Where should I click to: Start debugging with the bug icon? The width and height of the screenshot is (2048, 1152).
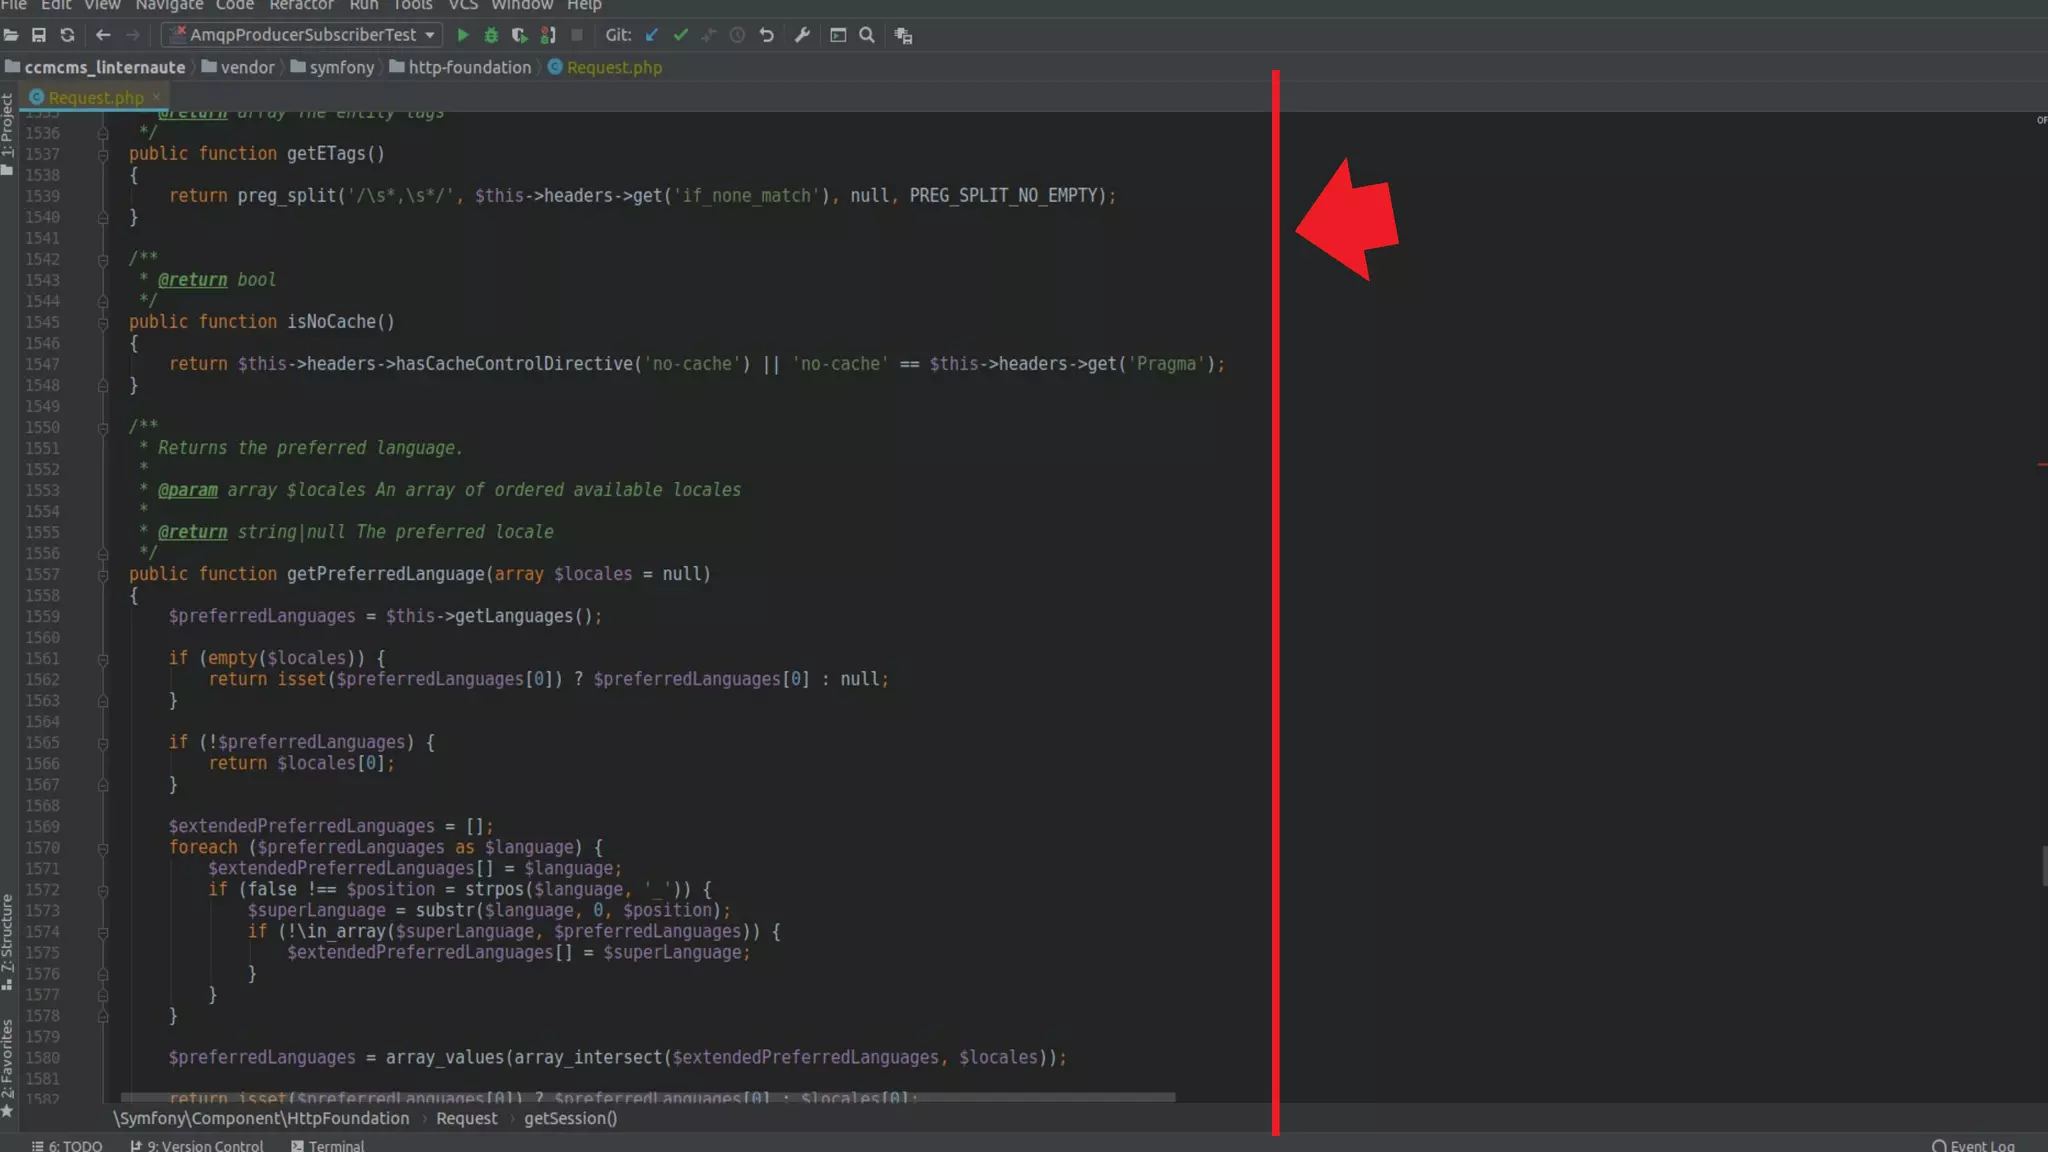click(x=491, y=35)
